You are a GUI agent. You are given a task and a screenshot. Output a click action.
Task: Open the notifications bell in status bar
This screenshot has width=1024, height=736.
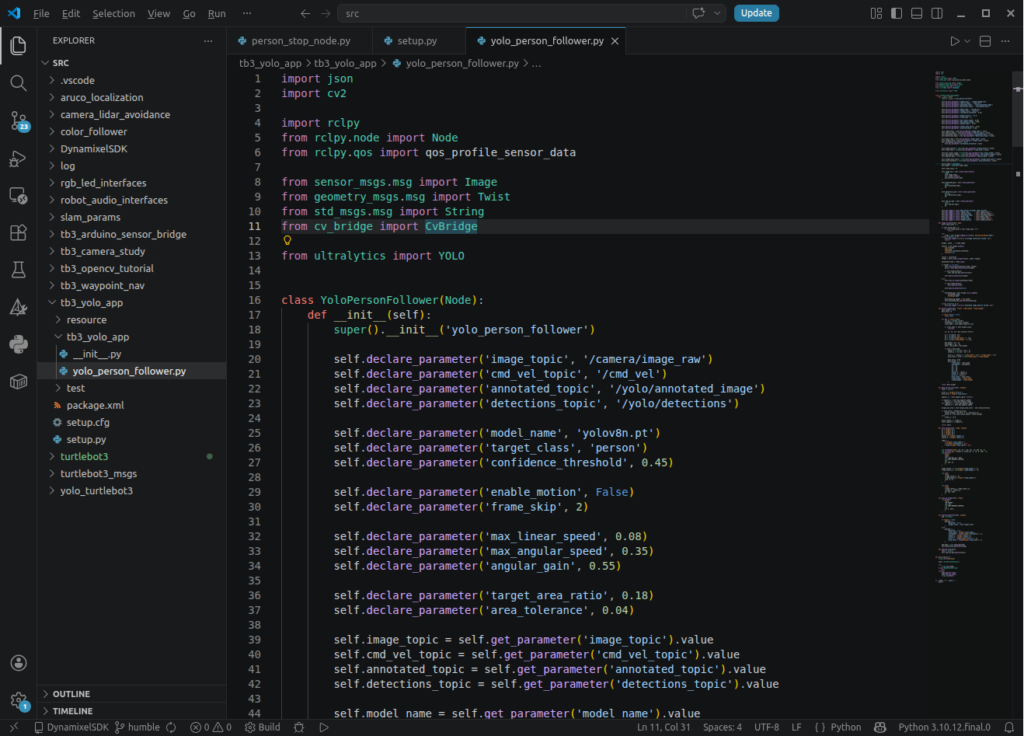click(x=1009, y=727)
